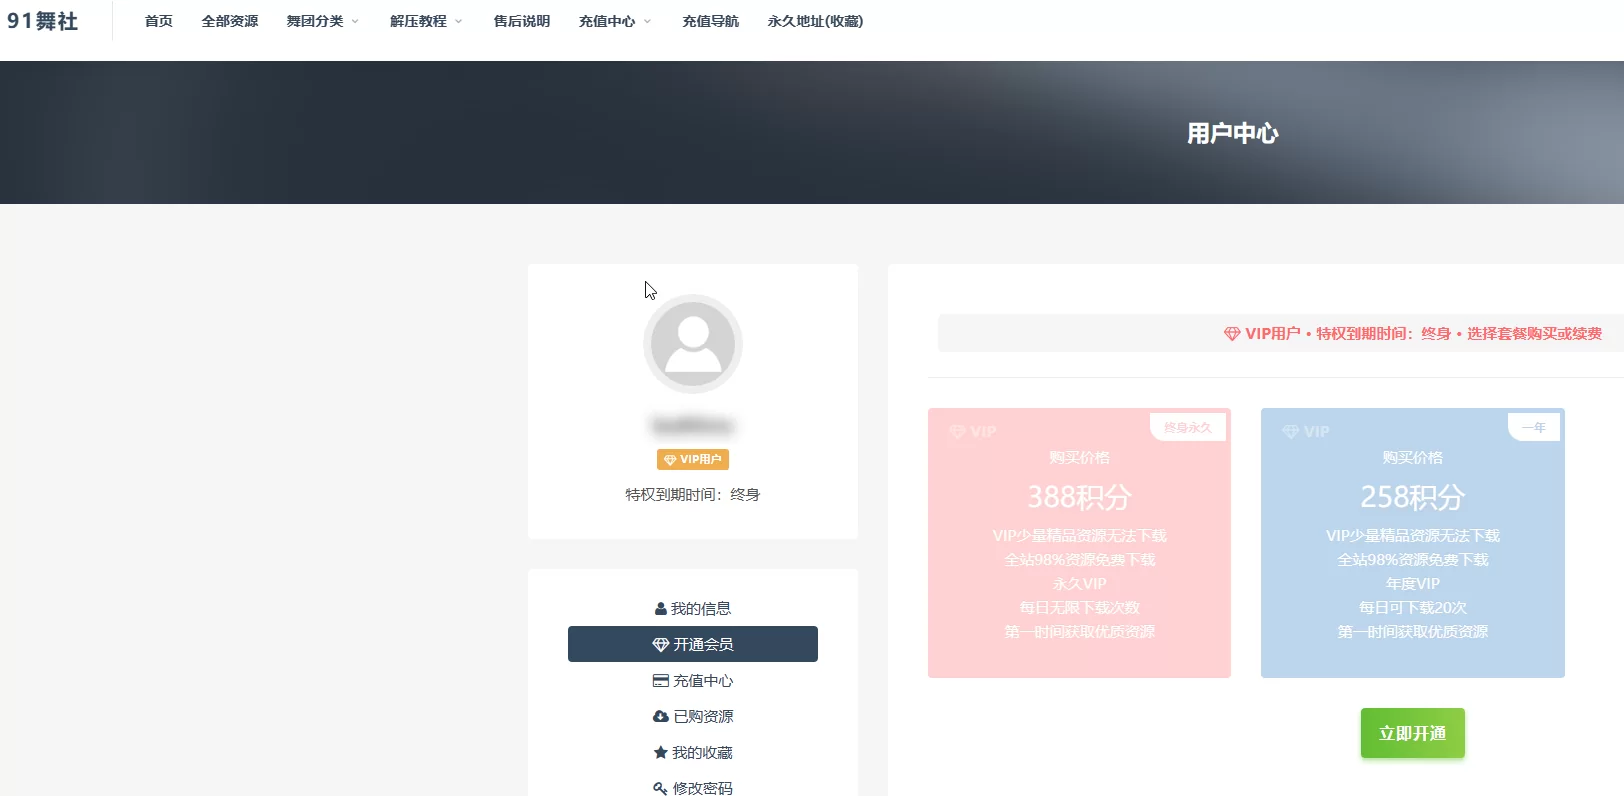Click the star icon beside 我的收藏

[660, 752]
